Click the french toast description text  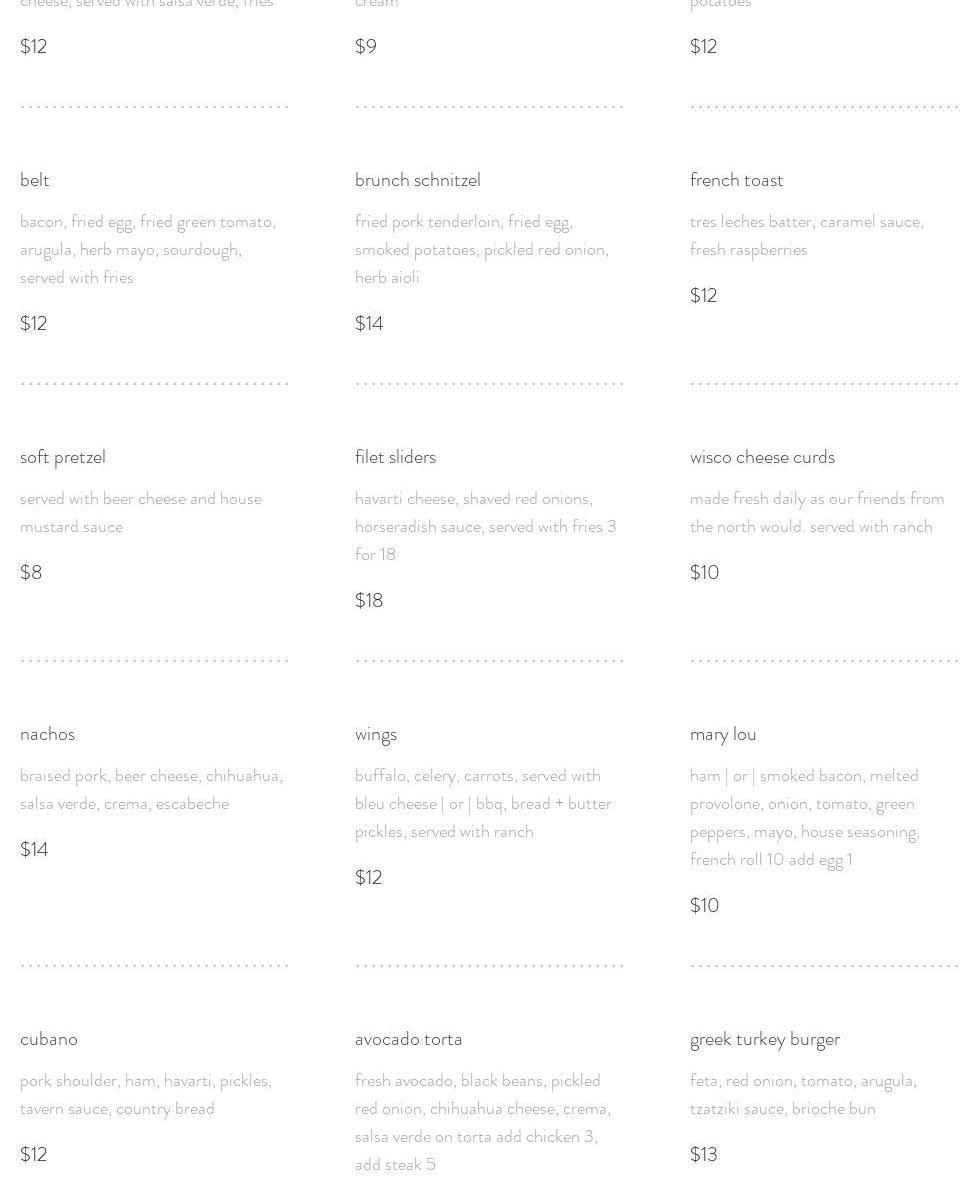[806, 235]
